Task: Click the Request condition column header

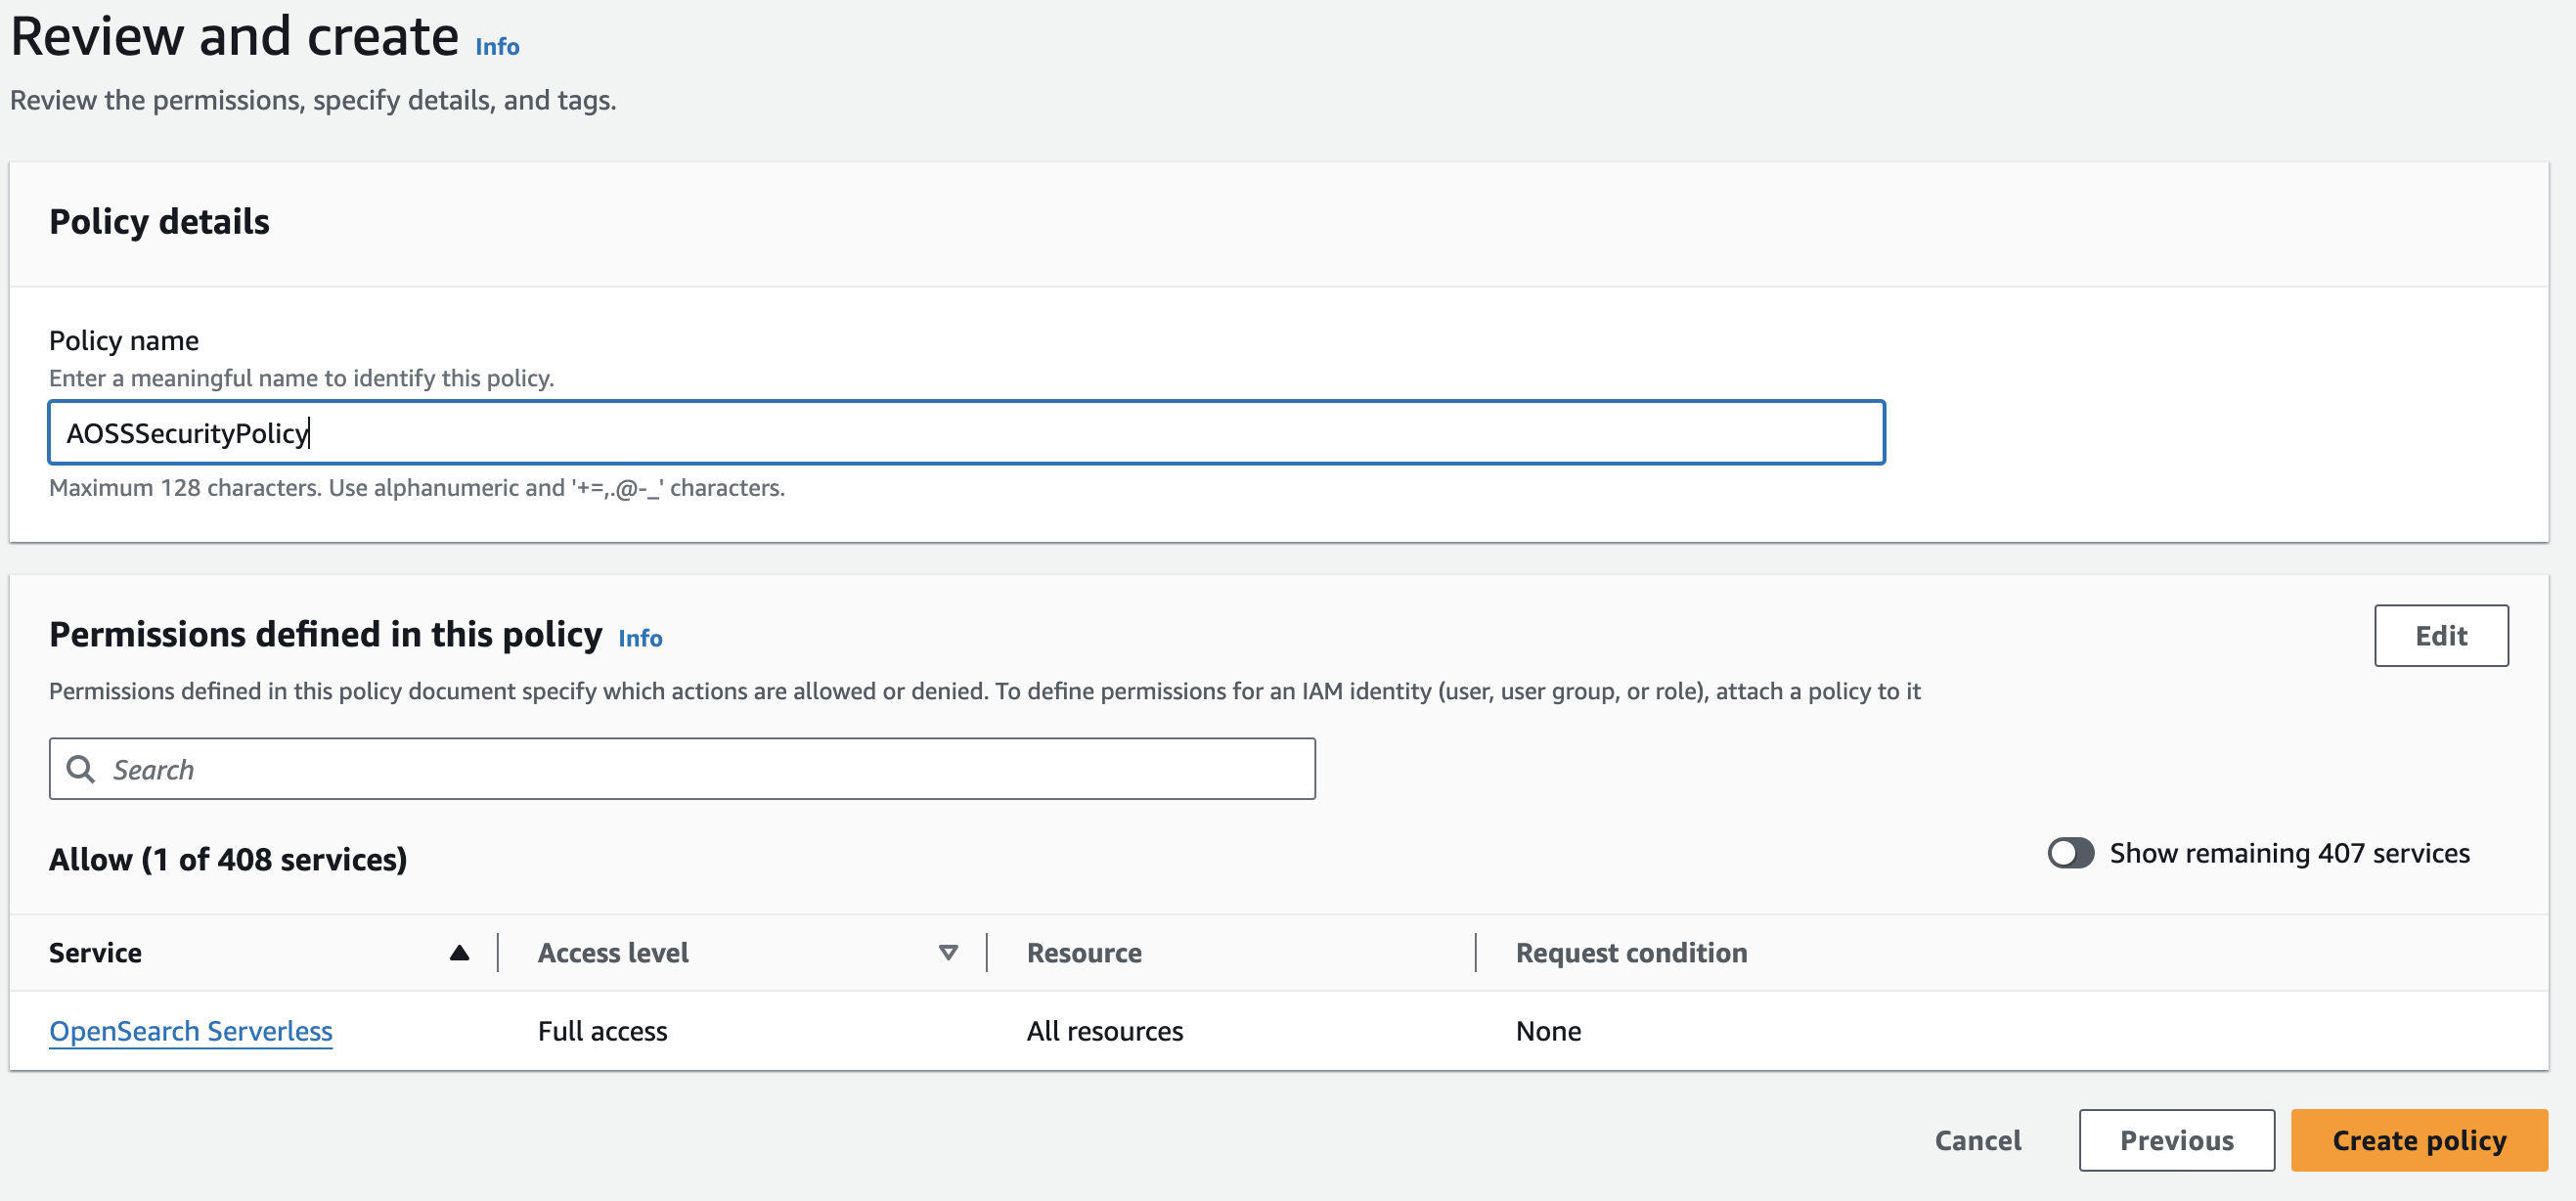Action: pos(1631,953)
